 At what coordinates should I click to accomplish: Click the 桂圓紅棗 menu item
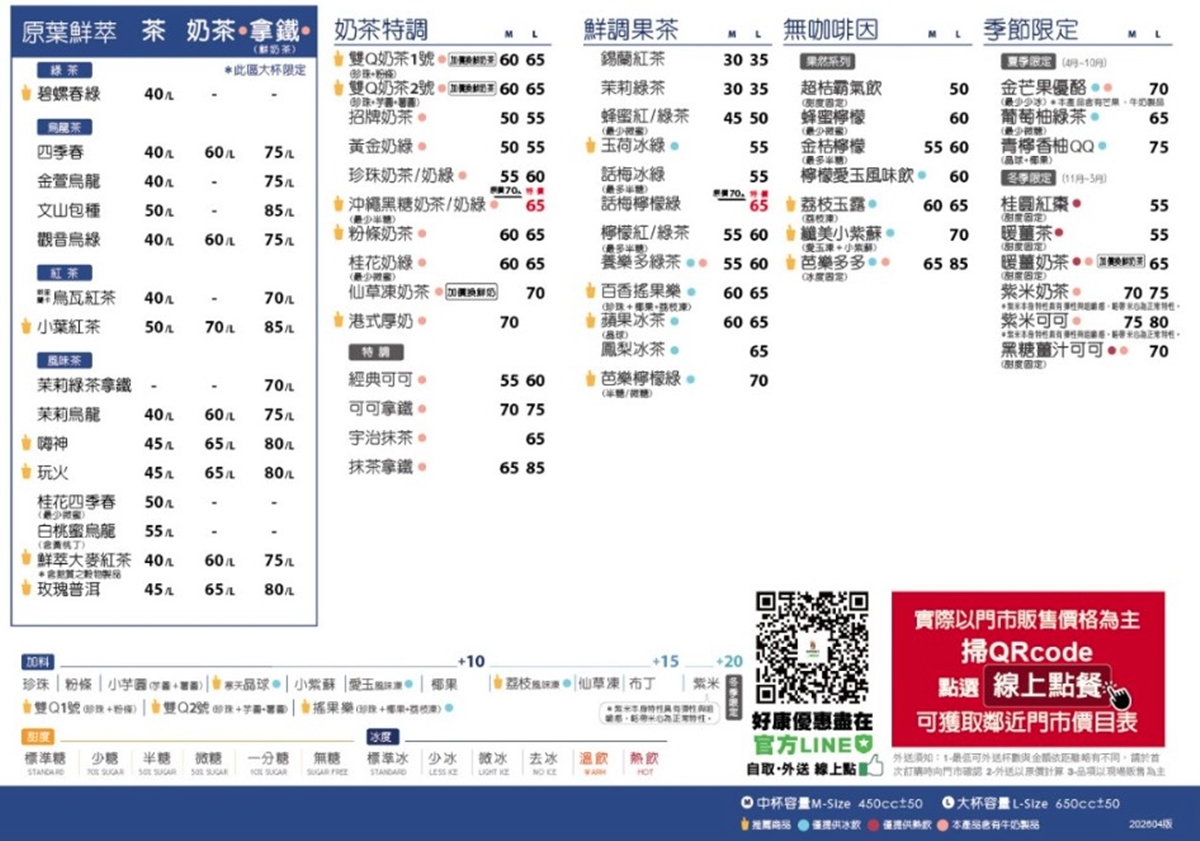[x=1034, y=204]
